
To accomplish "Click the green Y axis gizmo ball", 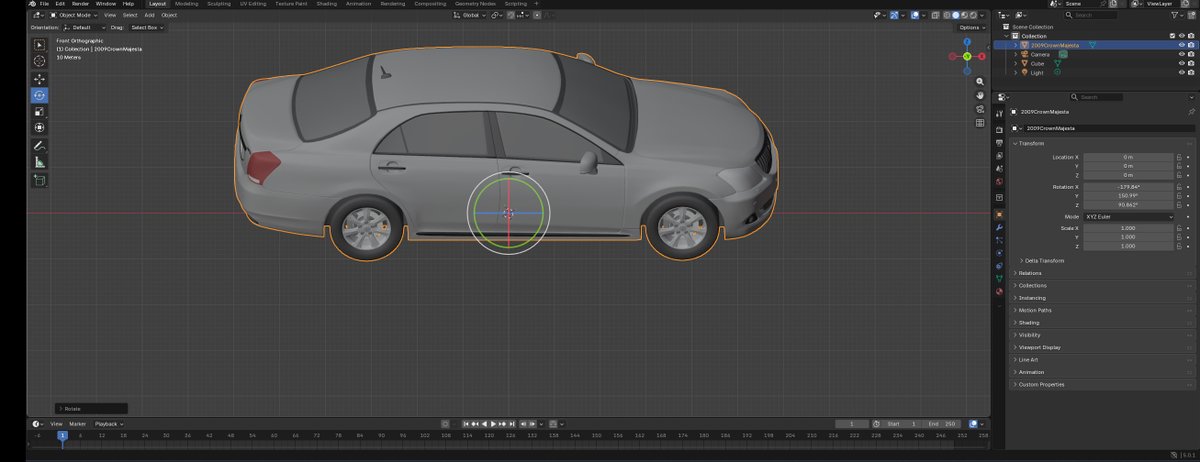I will 967,56.
